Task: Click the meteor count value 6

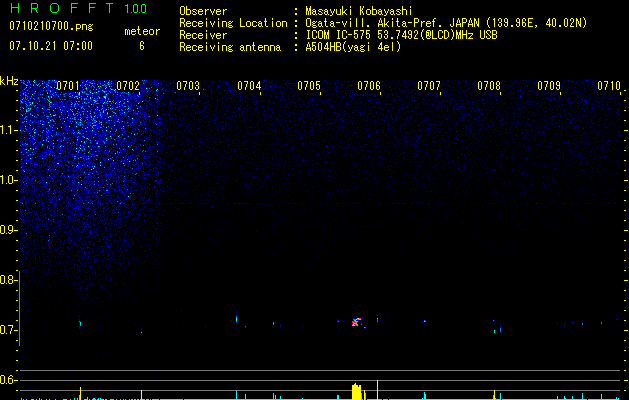Action: tap(142, 46)
